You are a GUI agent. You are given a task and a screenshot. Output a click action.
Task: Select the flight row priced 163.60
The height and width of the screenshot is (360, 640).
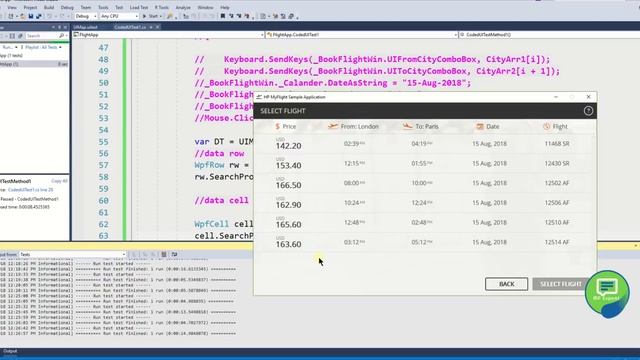(x=424, y=242)
